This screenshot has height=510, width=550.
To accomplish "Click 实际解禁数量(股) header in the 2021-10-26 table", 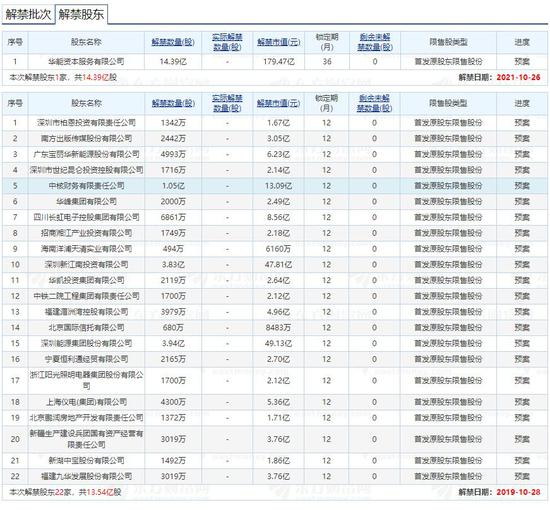I will click(227, 42).
